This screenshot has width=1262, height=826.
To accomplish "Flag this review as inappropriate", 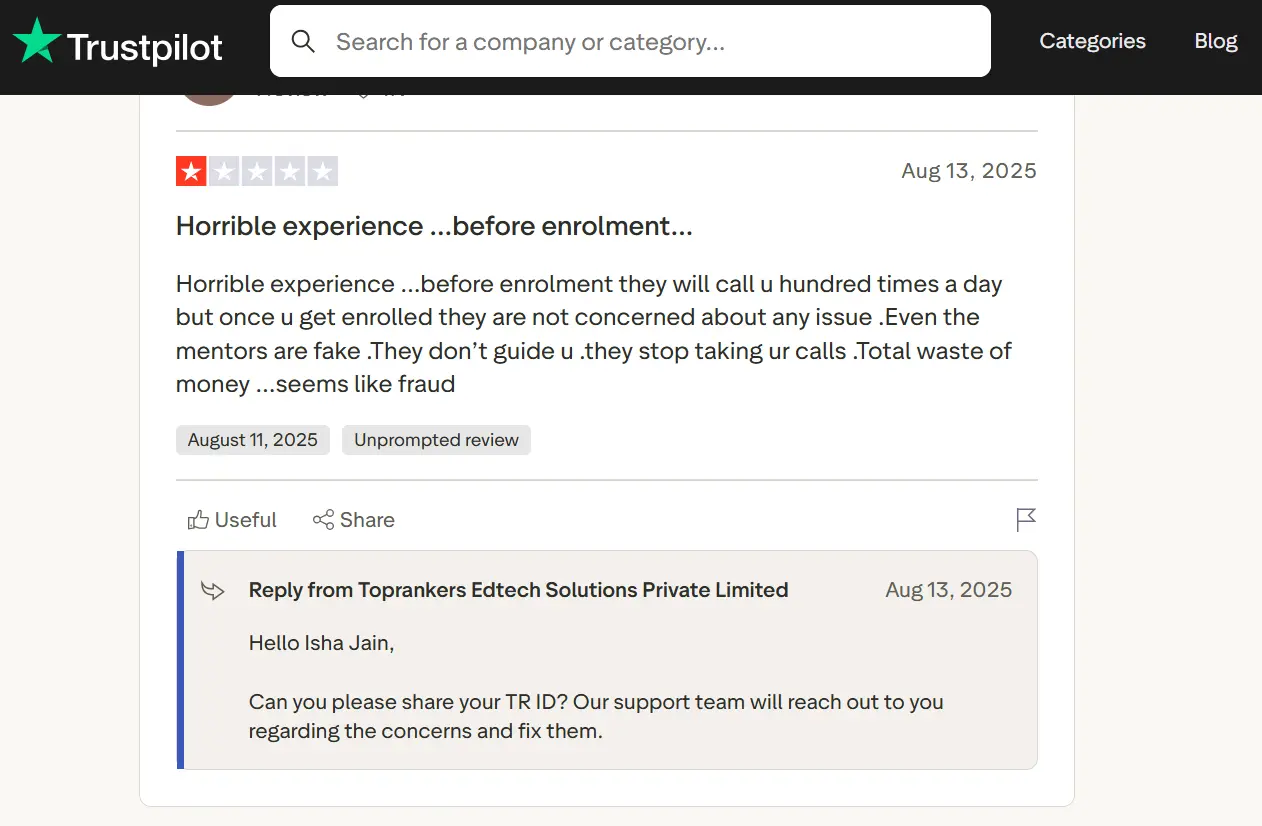I will pos(1025,519).
